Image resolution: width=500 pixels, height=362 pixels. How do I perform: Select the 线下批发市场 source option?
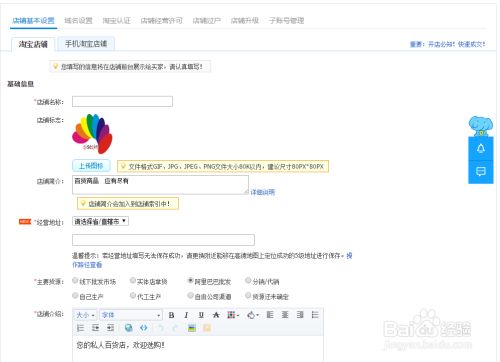click(75, 281)
